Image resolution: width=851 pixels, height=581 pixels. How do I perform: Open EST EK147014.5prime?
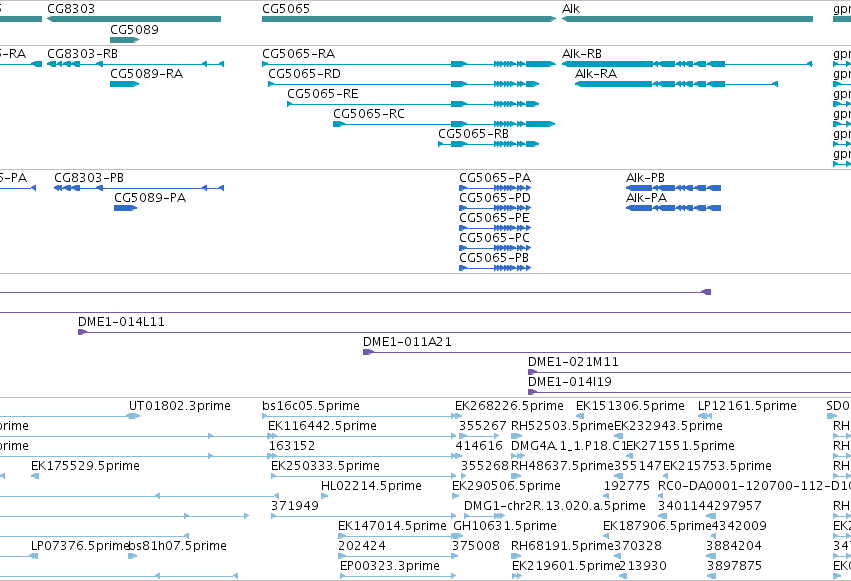(392, 526)
